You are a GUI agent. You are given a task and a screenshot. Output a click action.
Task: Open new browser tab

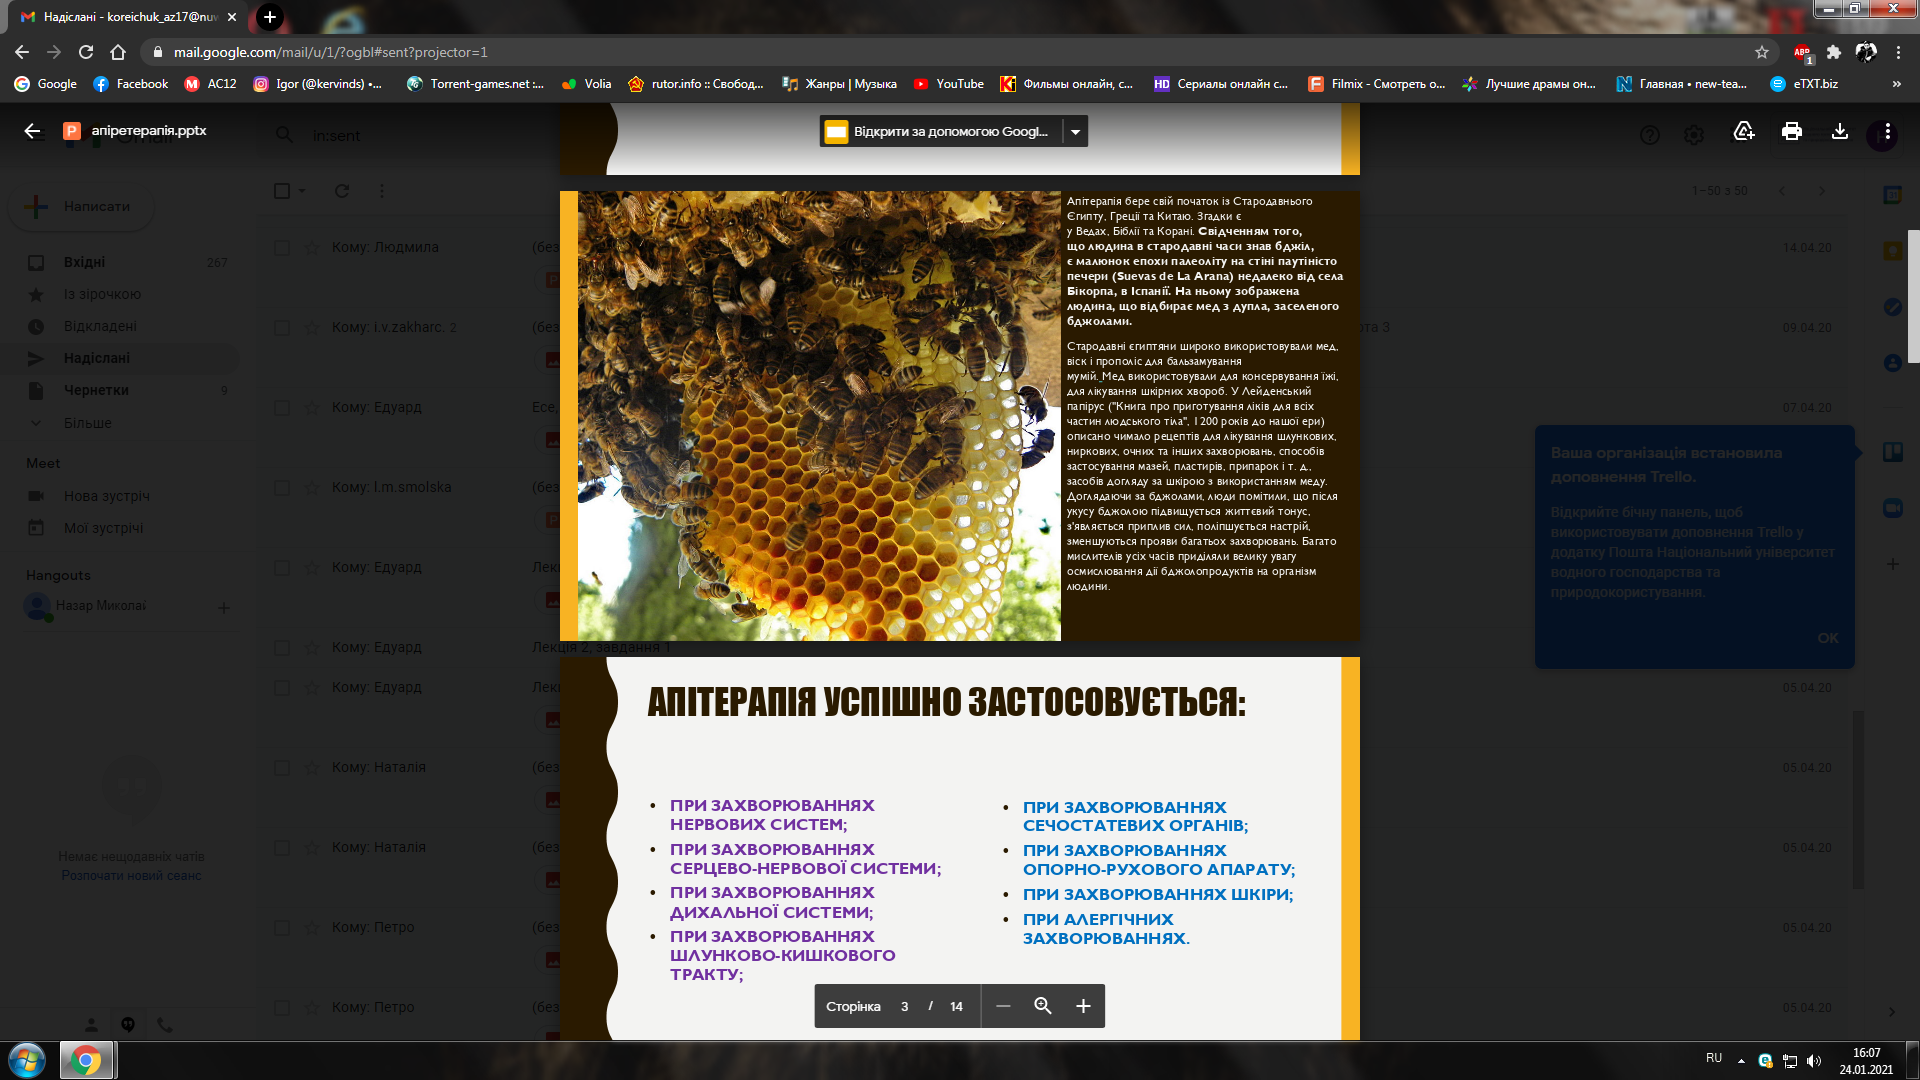point(270,17)
